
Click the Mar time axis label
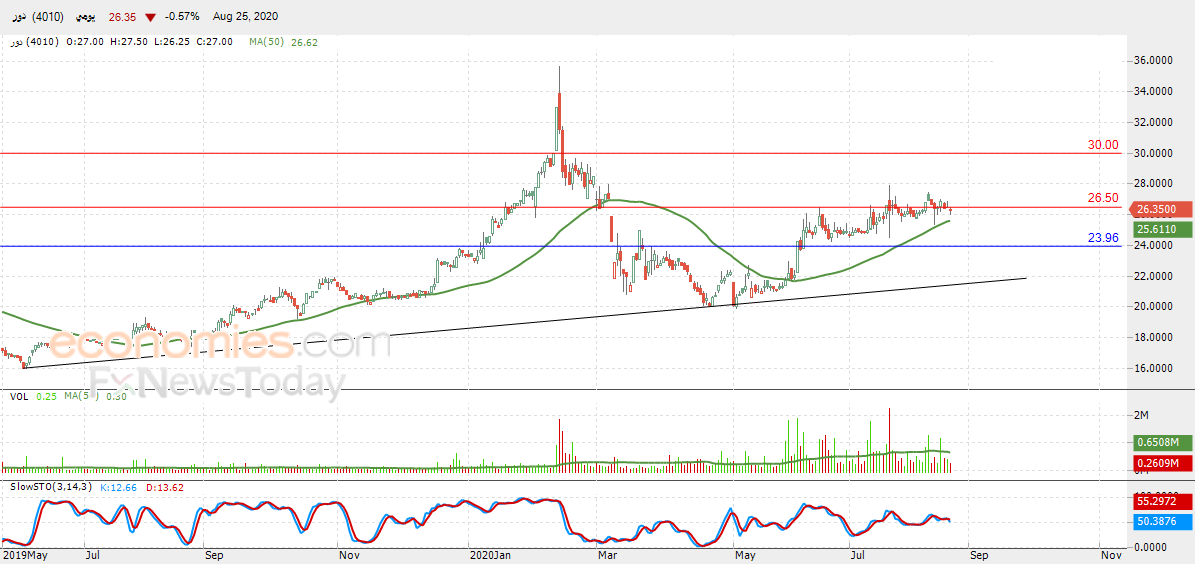(607, 556)
